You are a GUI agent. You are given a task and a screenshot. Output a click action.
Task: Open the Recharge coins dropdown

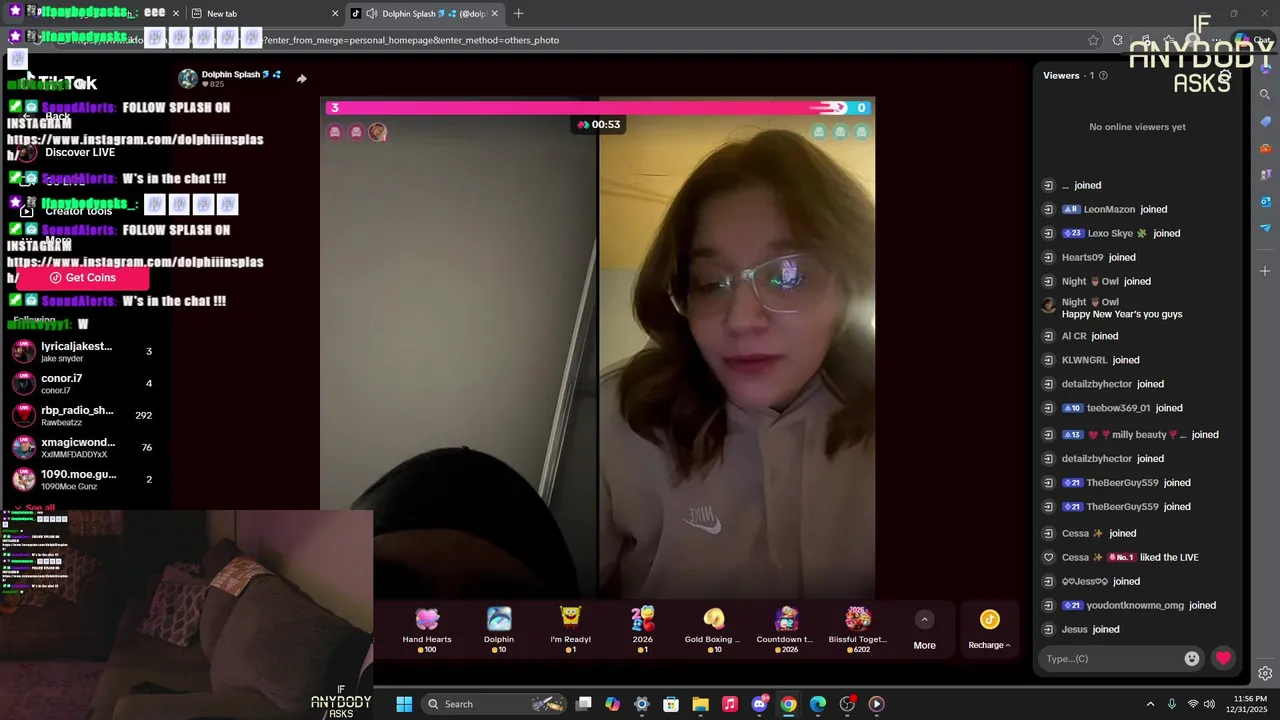[x=989, y=631]
